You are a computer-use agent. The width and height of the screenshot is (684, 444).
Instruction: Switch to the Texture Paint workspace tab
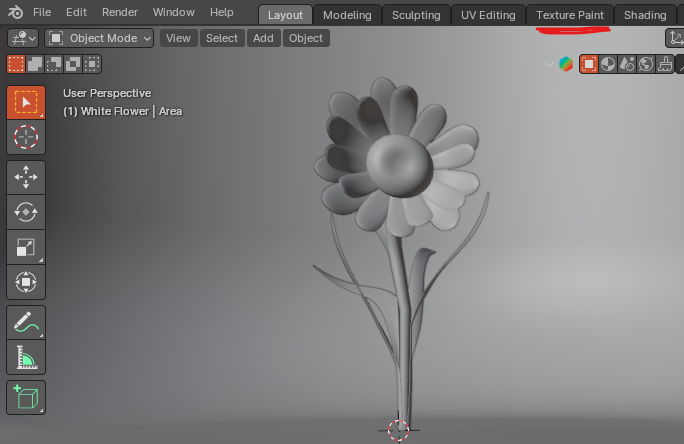click(569, 15)
